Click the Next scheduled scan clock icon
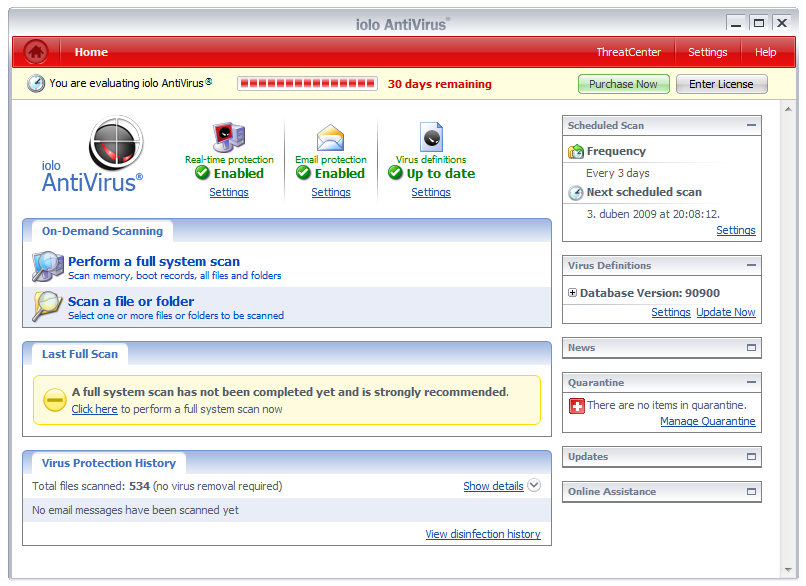 (576, 193)
